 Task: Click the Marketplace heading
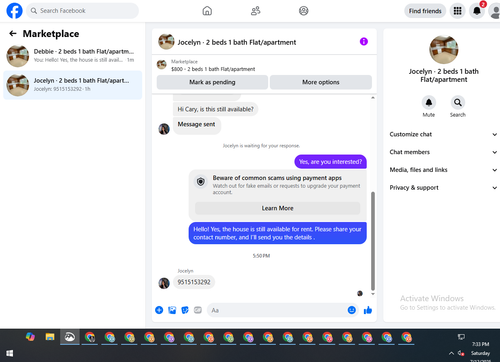pos(51,34)
